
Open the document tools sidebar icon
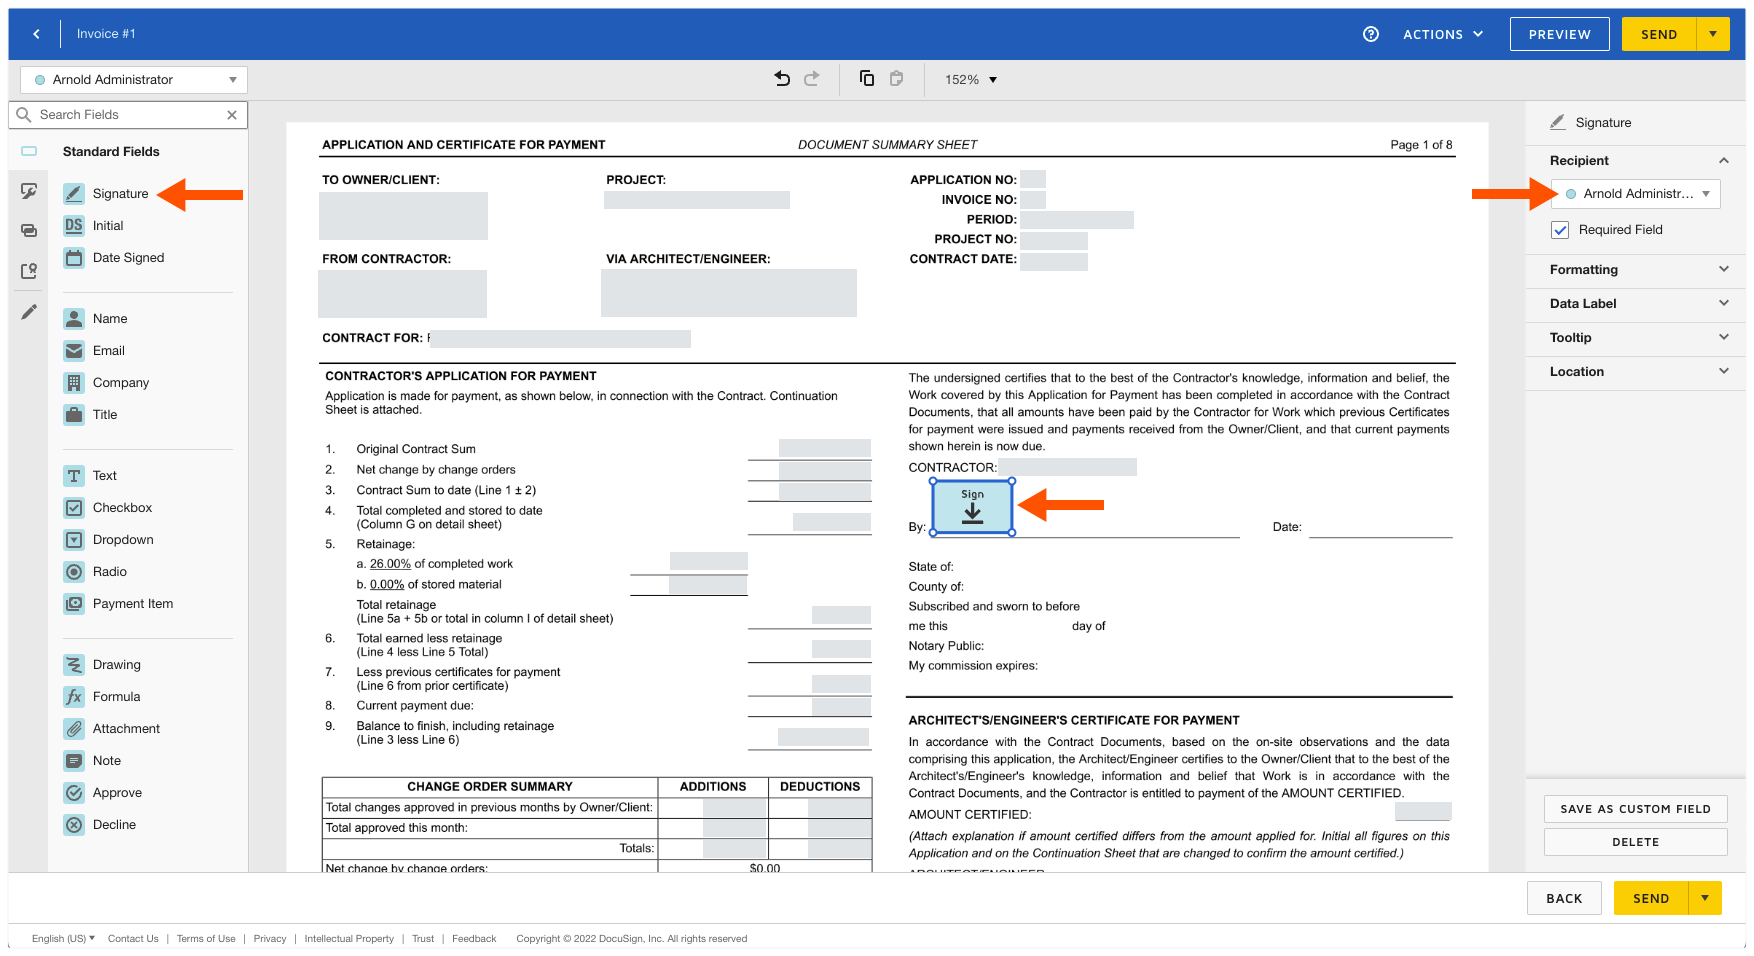click(29, 271)
